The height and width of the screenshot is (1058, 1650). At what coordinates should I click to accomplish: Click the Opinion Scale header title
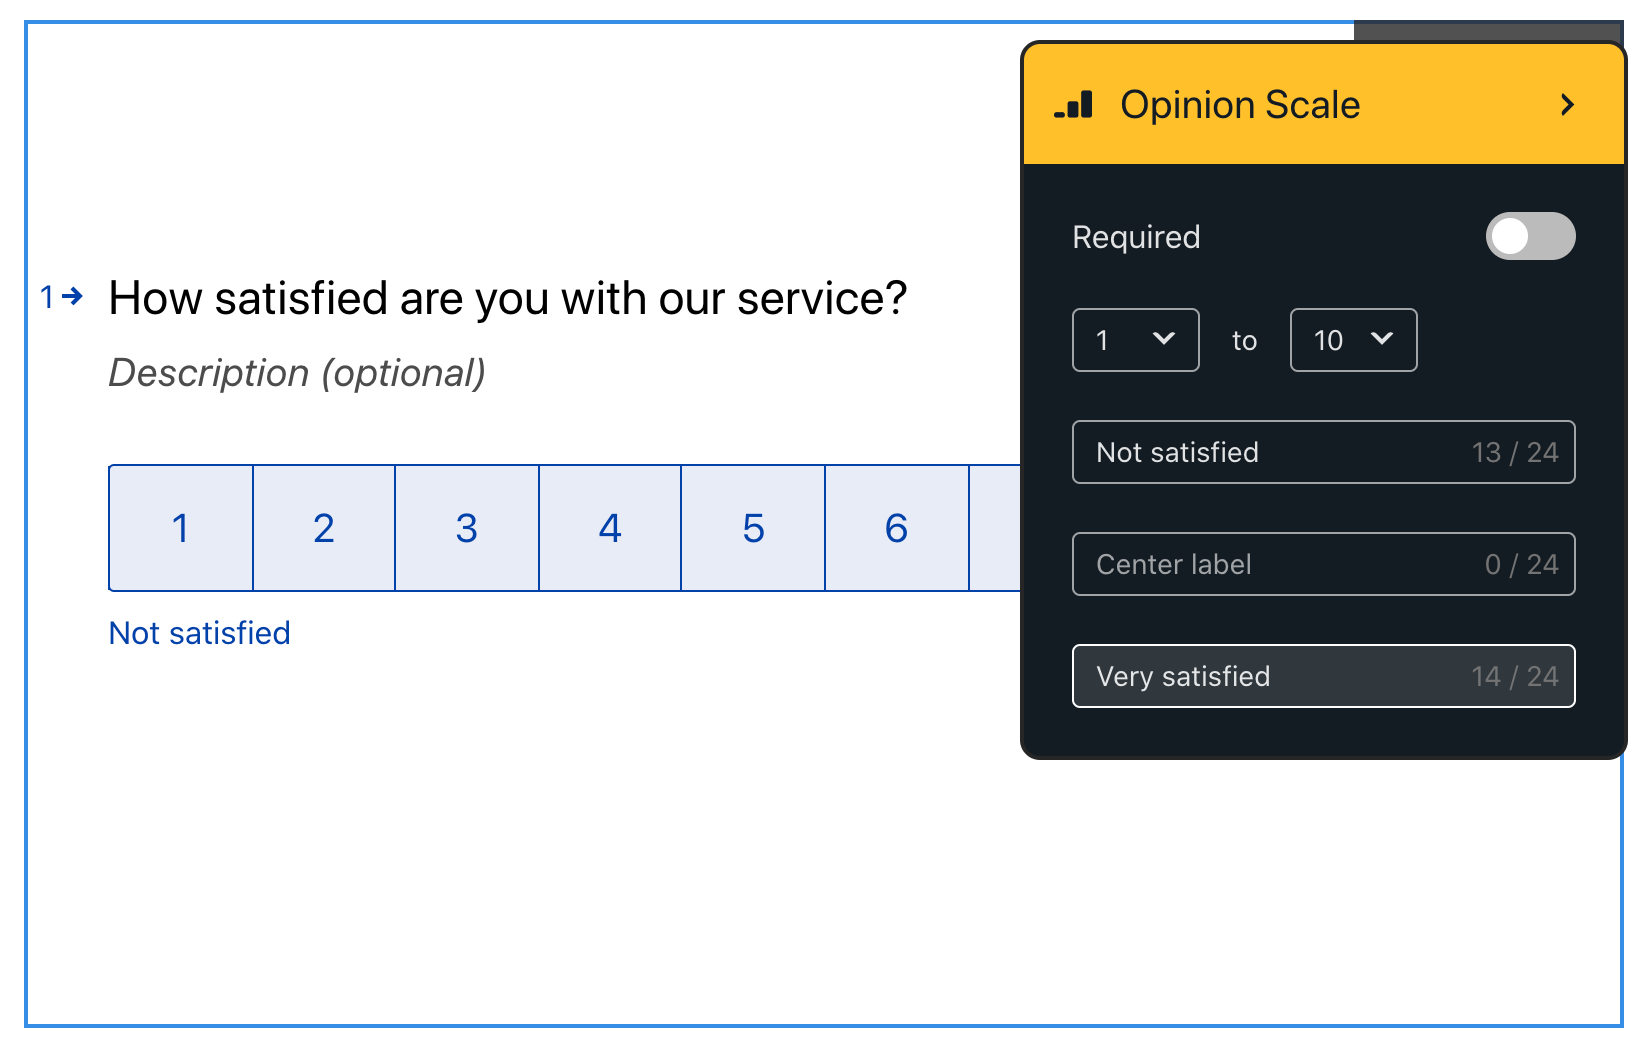coord(1240,105)
